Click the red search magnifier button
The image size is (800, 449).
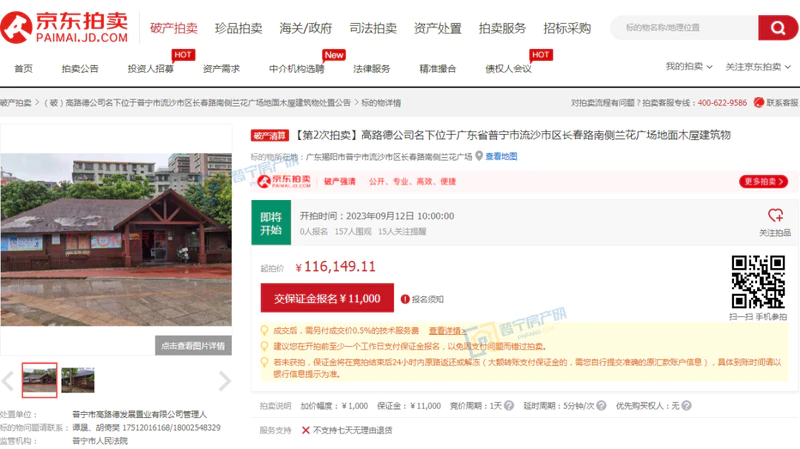[777, 27]
